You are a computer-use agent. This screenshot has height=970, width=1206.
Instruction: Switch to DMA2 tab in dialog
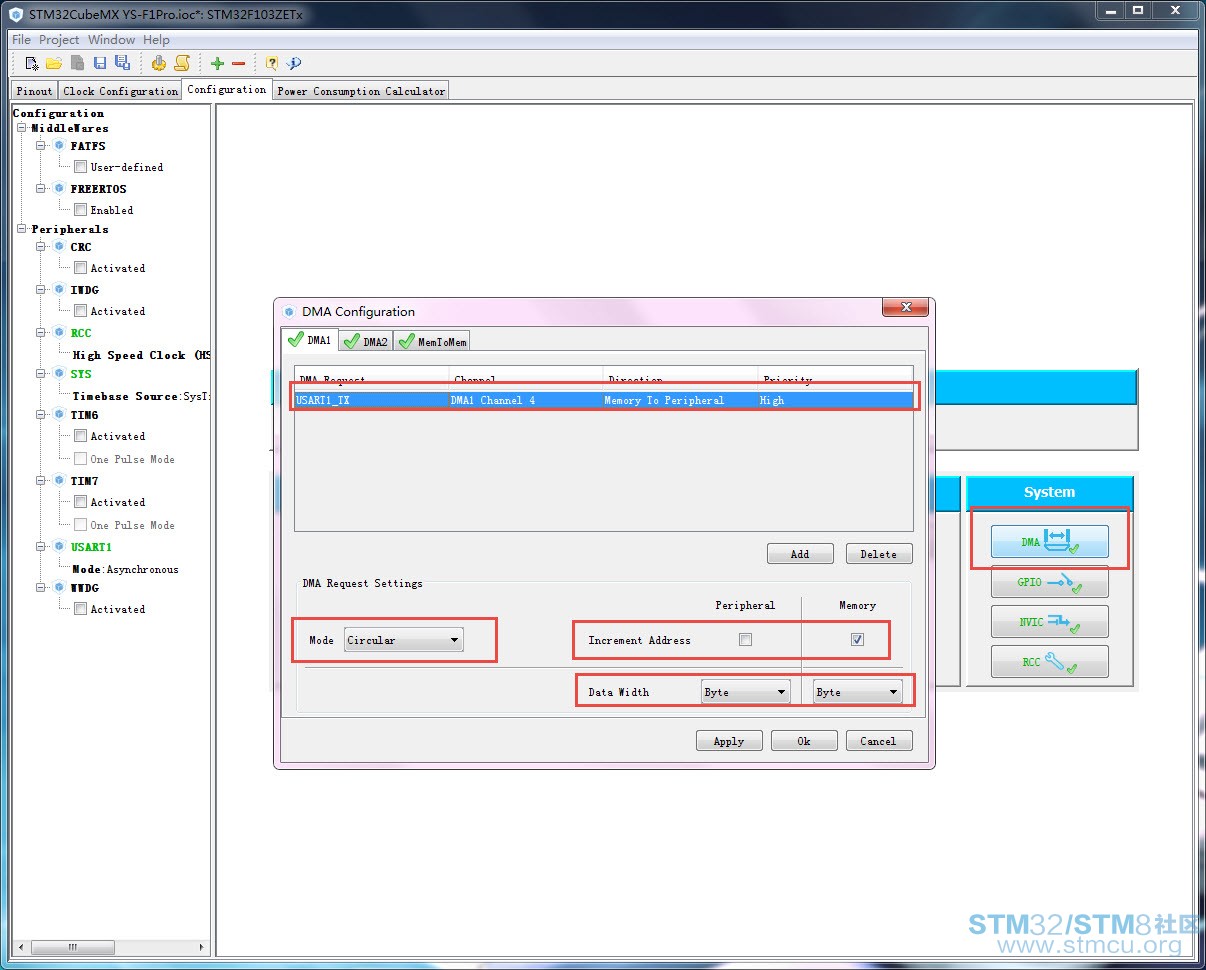366,341
